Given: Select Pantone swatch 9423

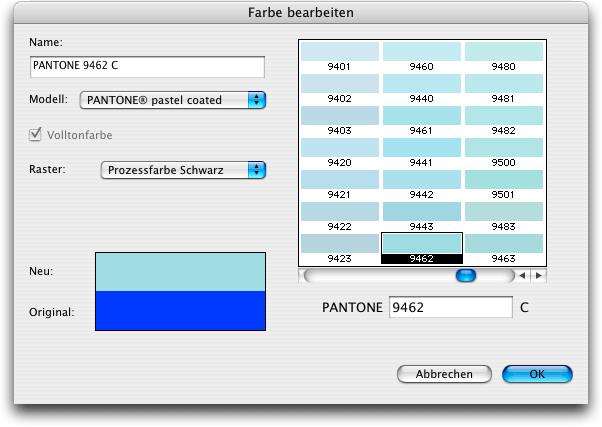Looking at the screenshot, I should tap(339, 248).
